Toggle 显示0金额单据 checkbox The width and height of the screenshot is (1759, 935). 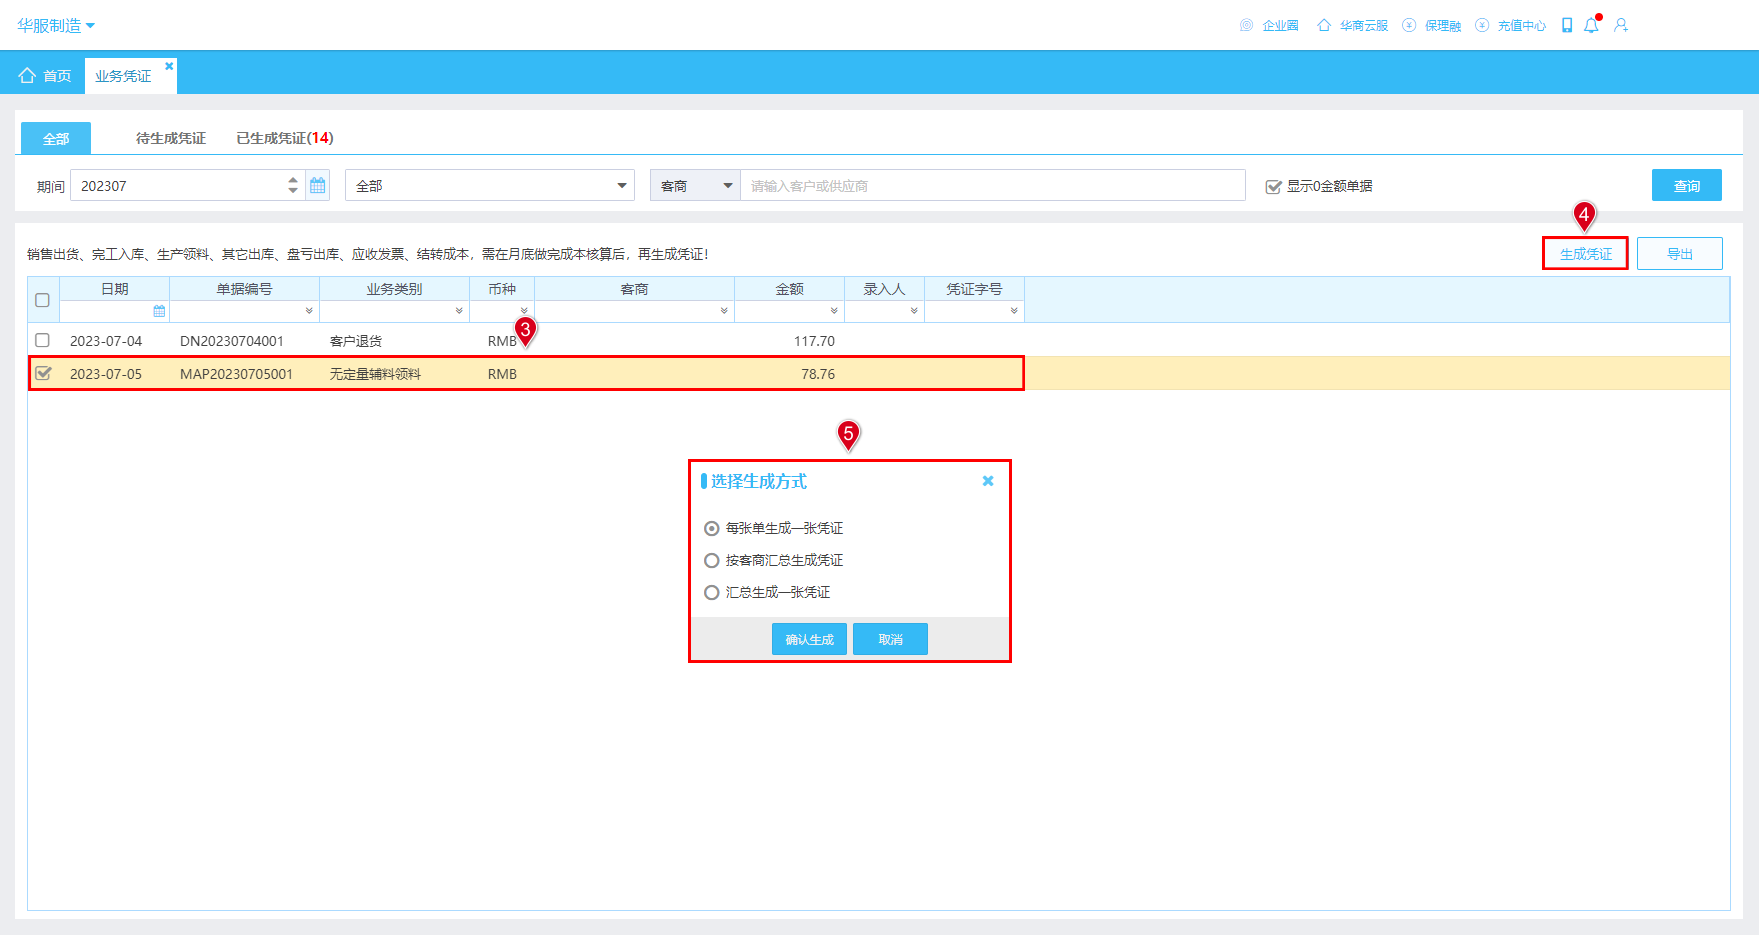click(1273, 186)
